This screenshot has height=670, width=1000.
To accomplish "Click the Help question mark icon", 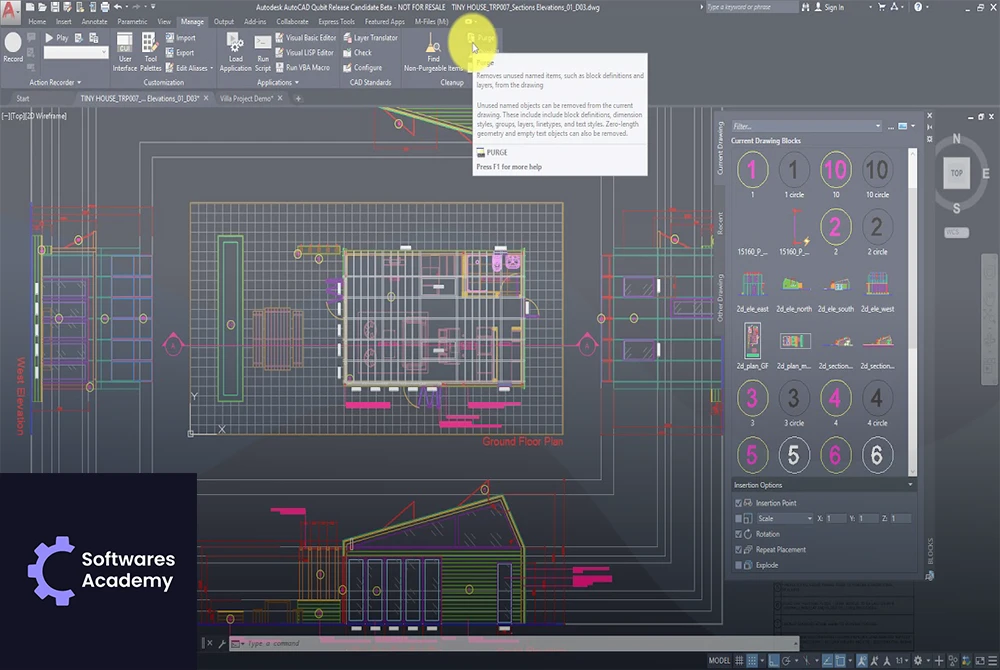I will pos(918,7).
